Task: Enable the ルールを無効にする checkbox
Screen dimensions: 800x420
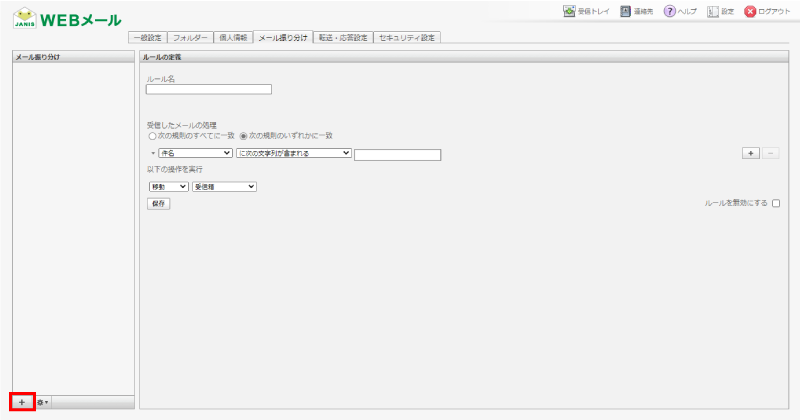Action: 776,203
